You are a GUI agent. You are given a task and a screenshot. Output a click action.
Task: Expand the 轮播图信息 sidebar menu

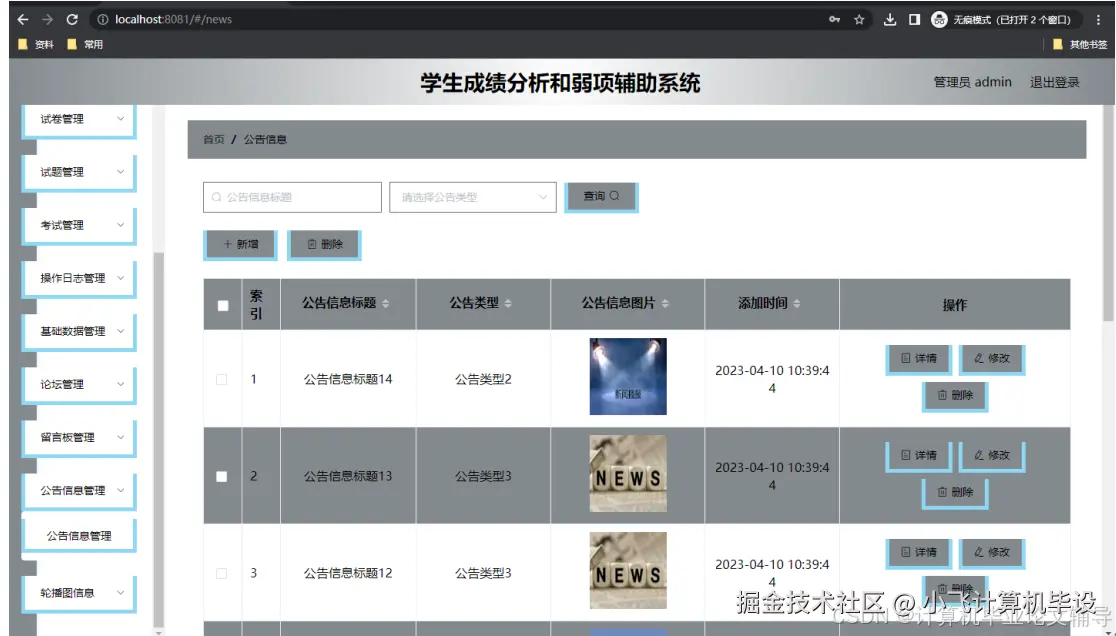point(79,593)
